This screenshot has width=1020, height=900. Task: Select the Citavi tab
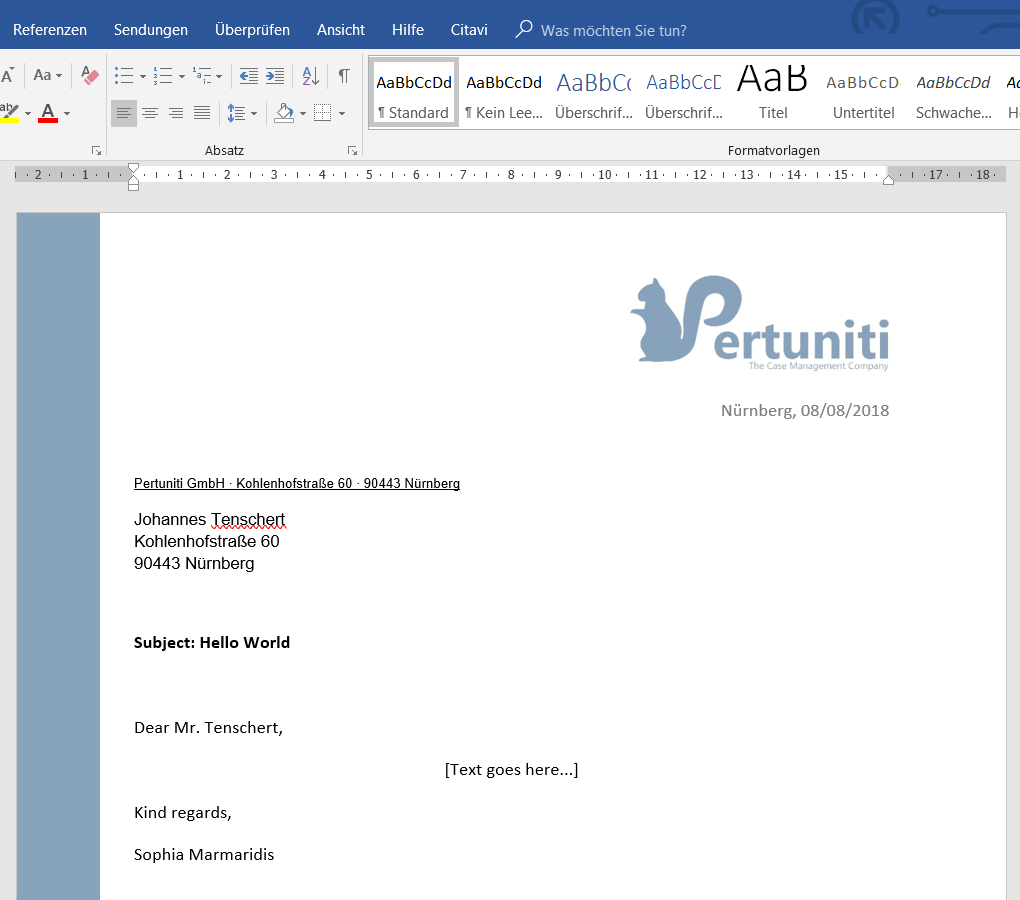click(x=469, y=30)
